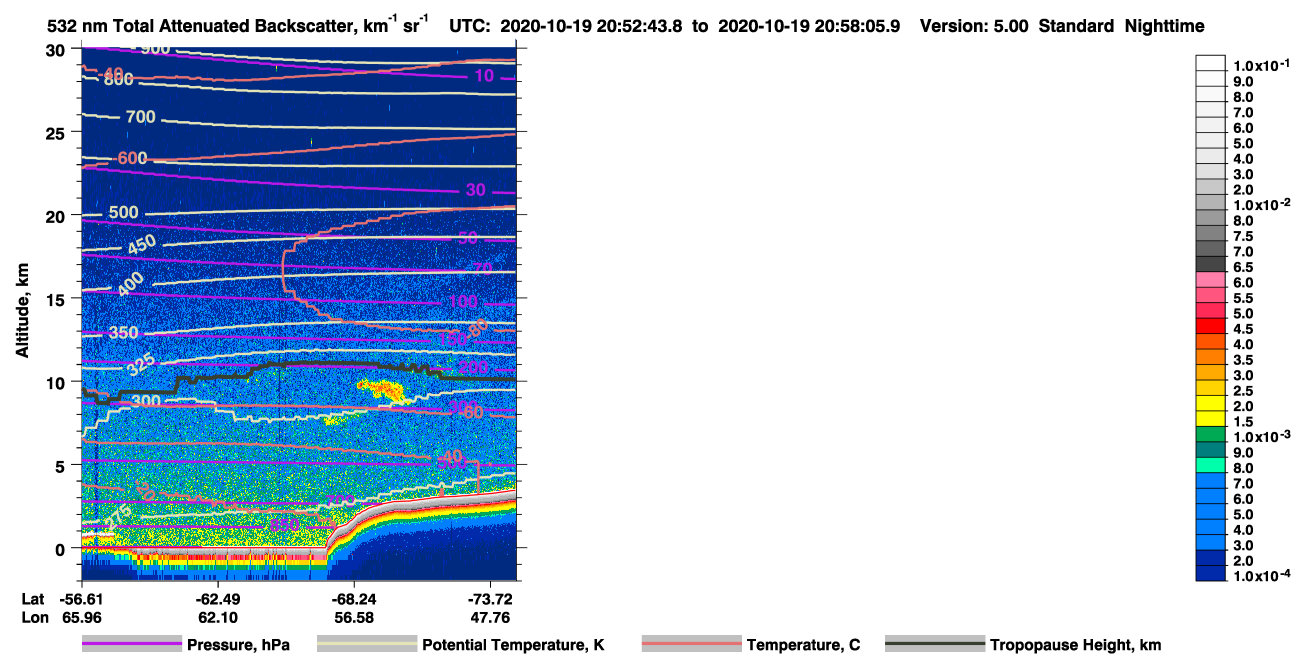Click the colorbar label 2.5
This screenshot has width=1300, height=667.
click(1245, 391)
